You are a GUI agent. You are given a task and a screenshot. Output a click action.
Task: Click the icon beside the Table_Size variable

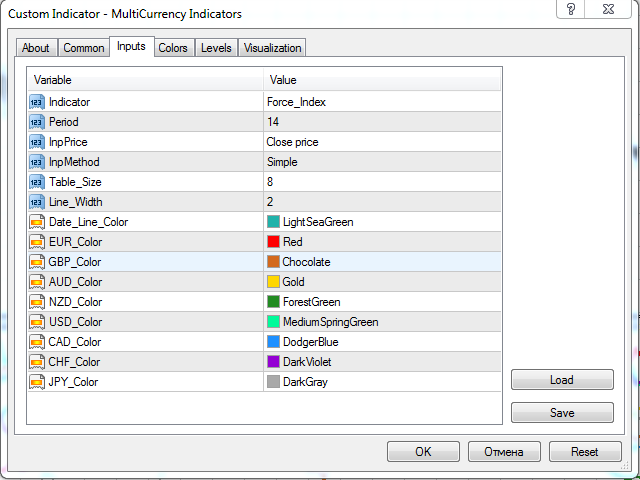(37, 182)
